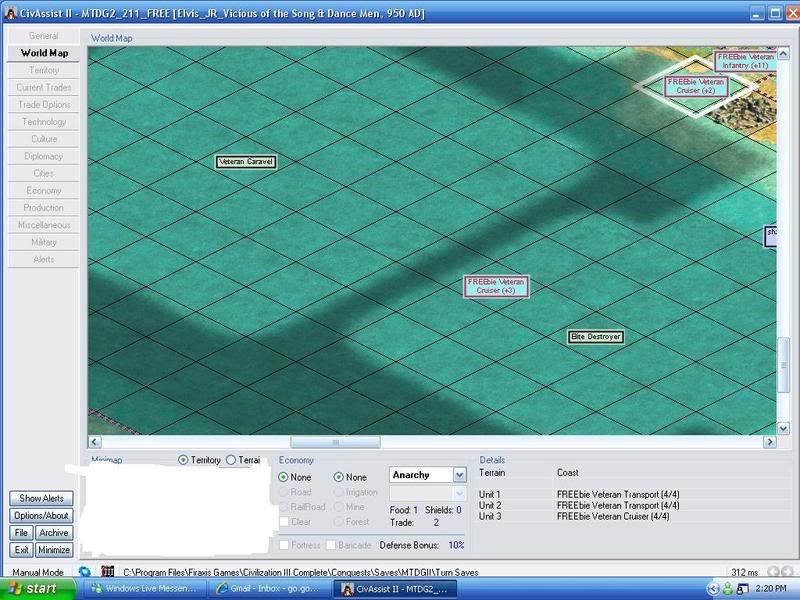Click the saves folder path in the status bar
The height and width of the screenshot is (600, 800).
tap(301, 572)
